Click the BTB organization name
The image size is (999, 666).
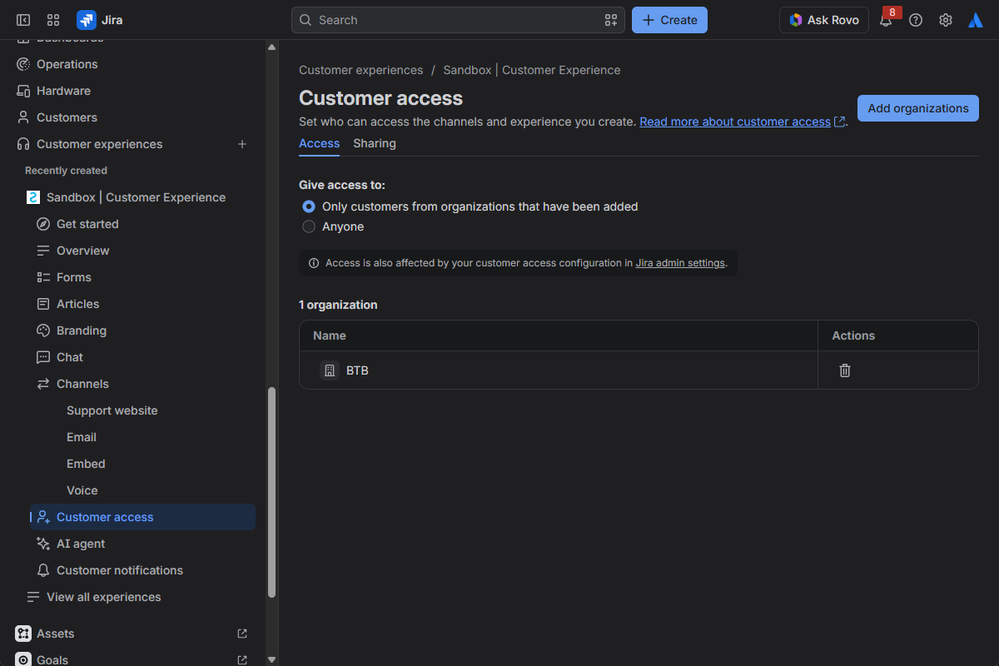357,370
